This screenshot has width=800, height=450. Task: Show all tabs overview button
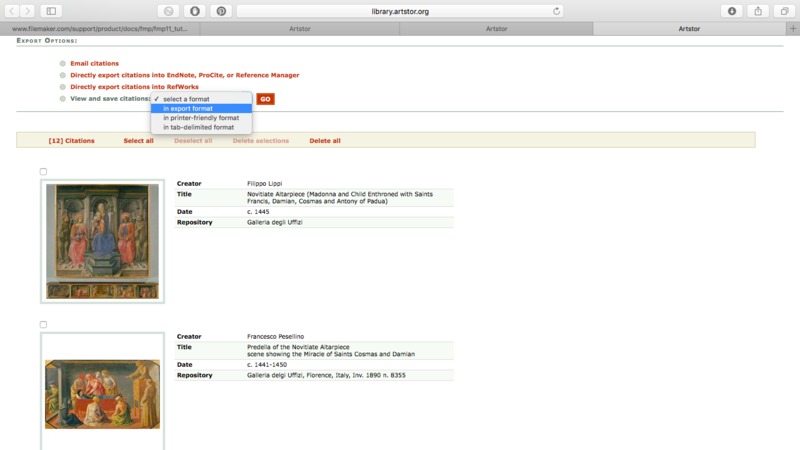point(785,11)
